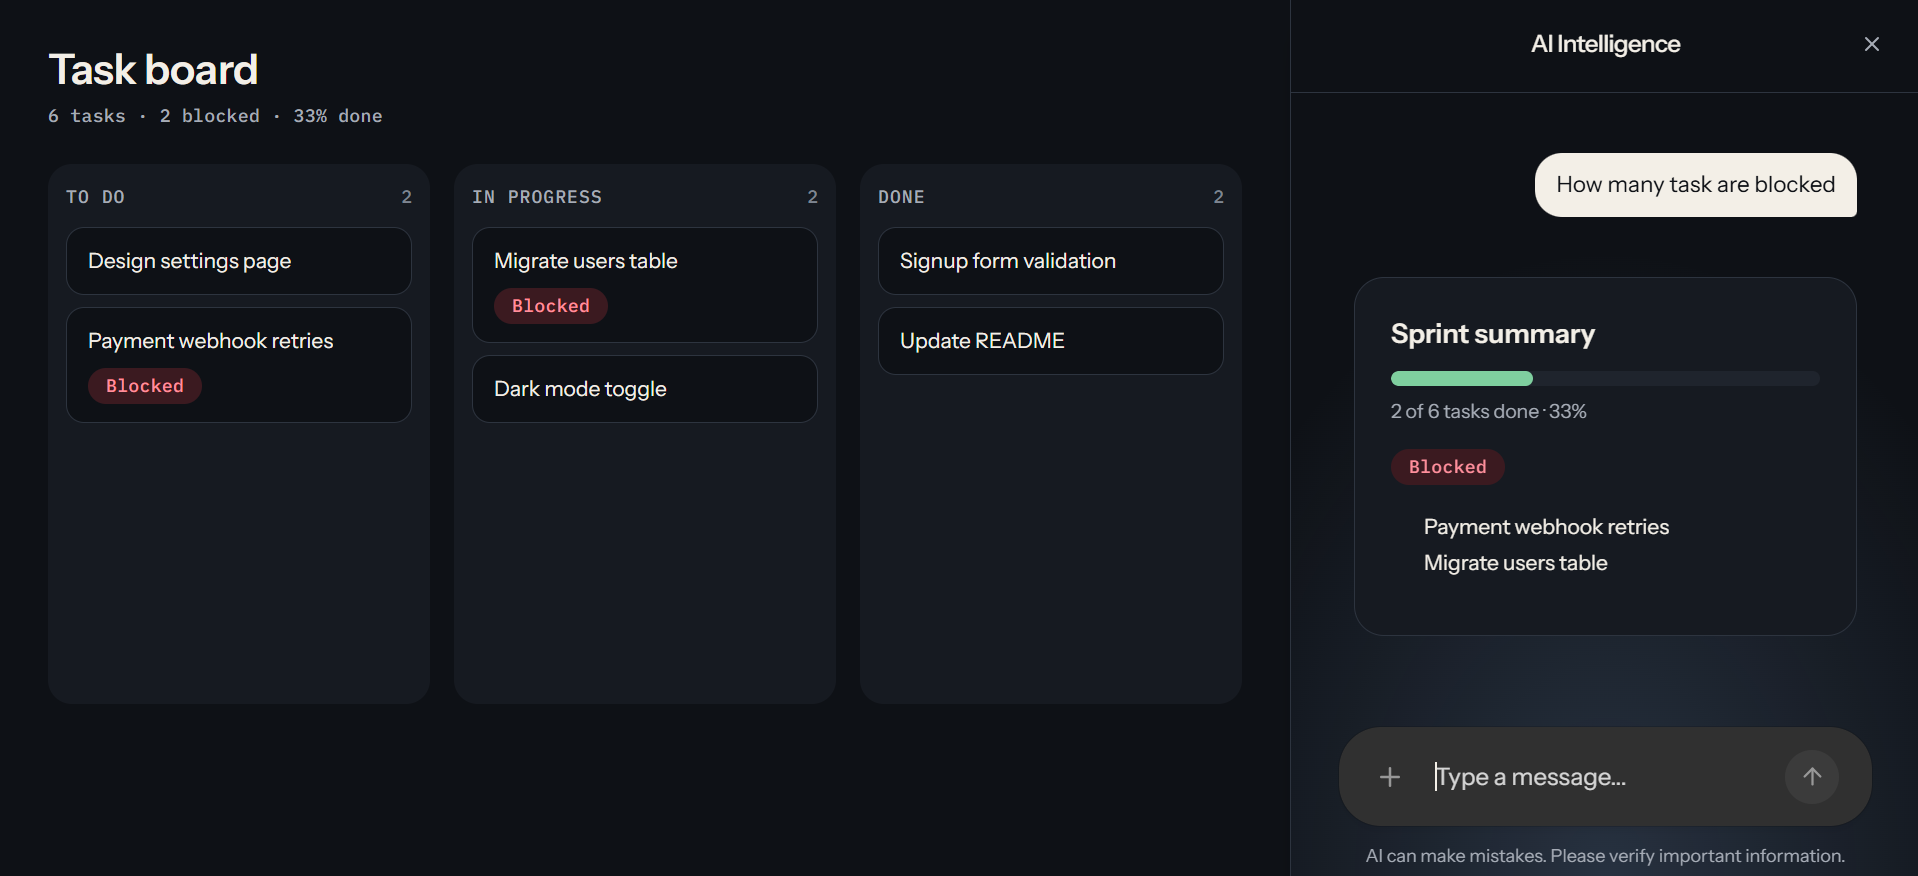Image resolution: width=1918 pixels, height=876 pixels.
Task: Click the DONE column count 2
Action: pos(1219,197)
